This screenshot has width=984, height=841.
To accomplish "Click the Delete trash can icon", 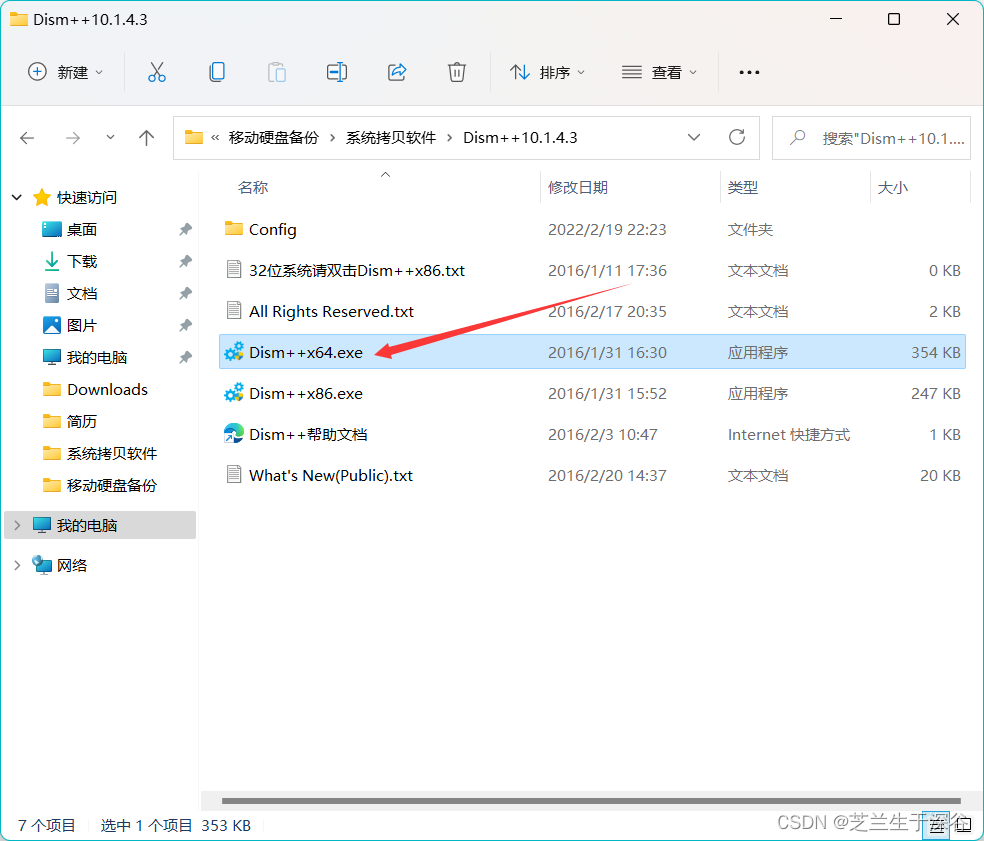I will coord(457,72).
